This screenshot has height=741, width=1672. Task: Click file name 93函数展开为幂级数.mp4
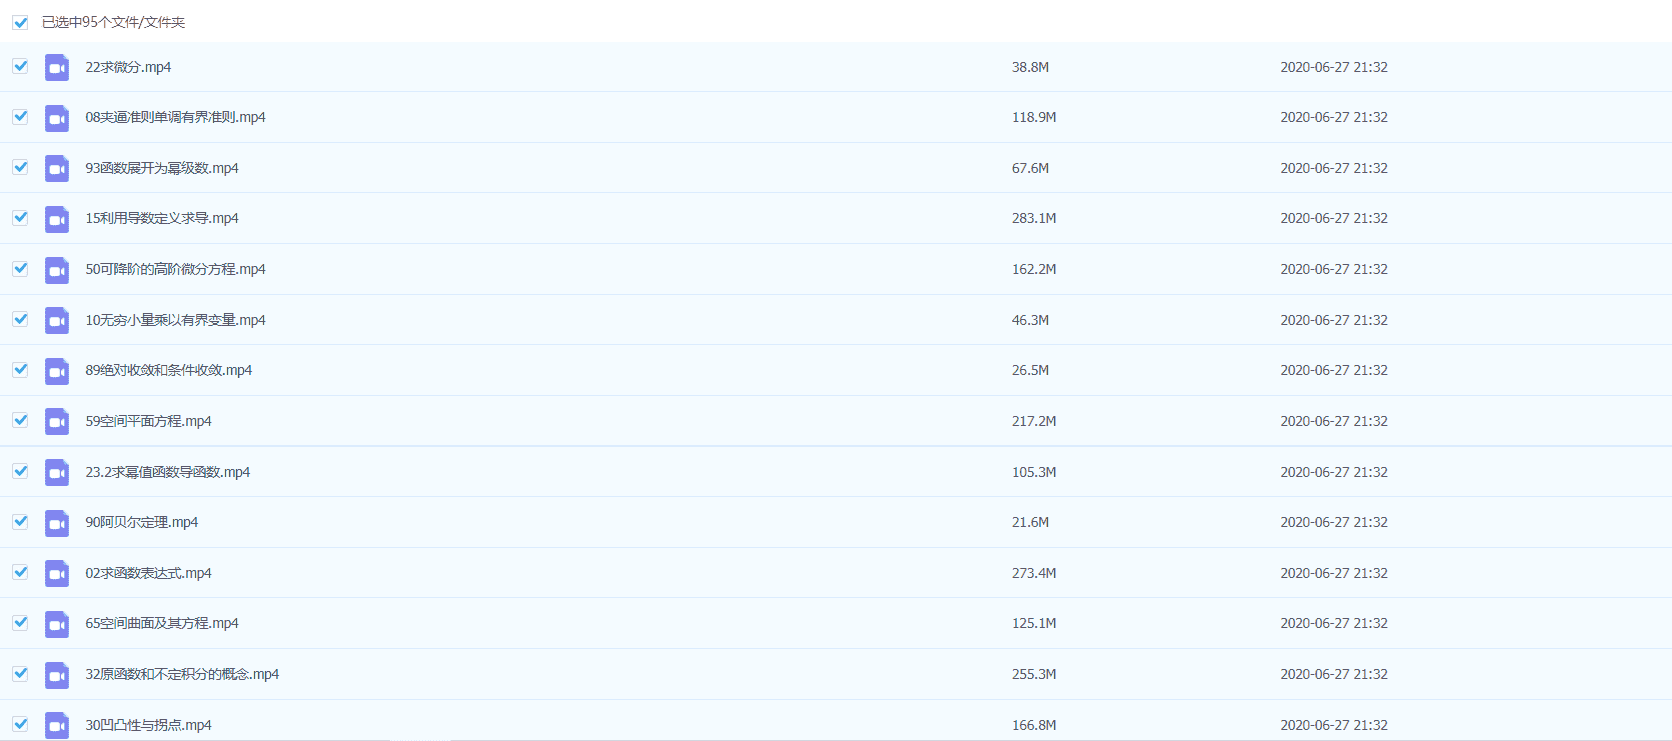(x=162, y=168)
